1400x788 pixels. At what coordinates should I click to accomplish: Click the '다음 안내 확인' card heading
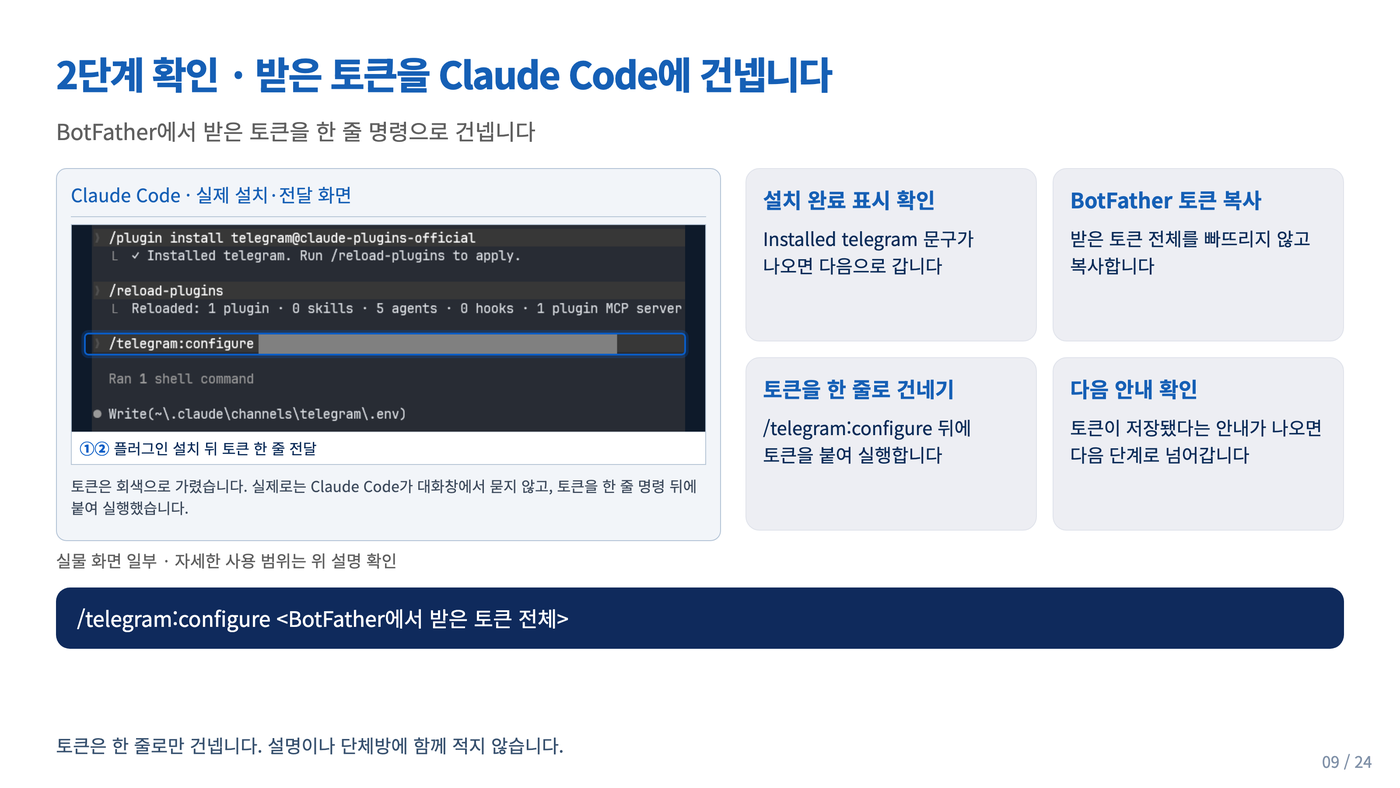point(1133,389)
